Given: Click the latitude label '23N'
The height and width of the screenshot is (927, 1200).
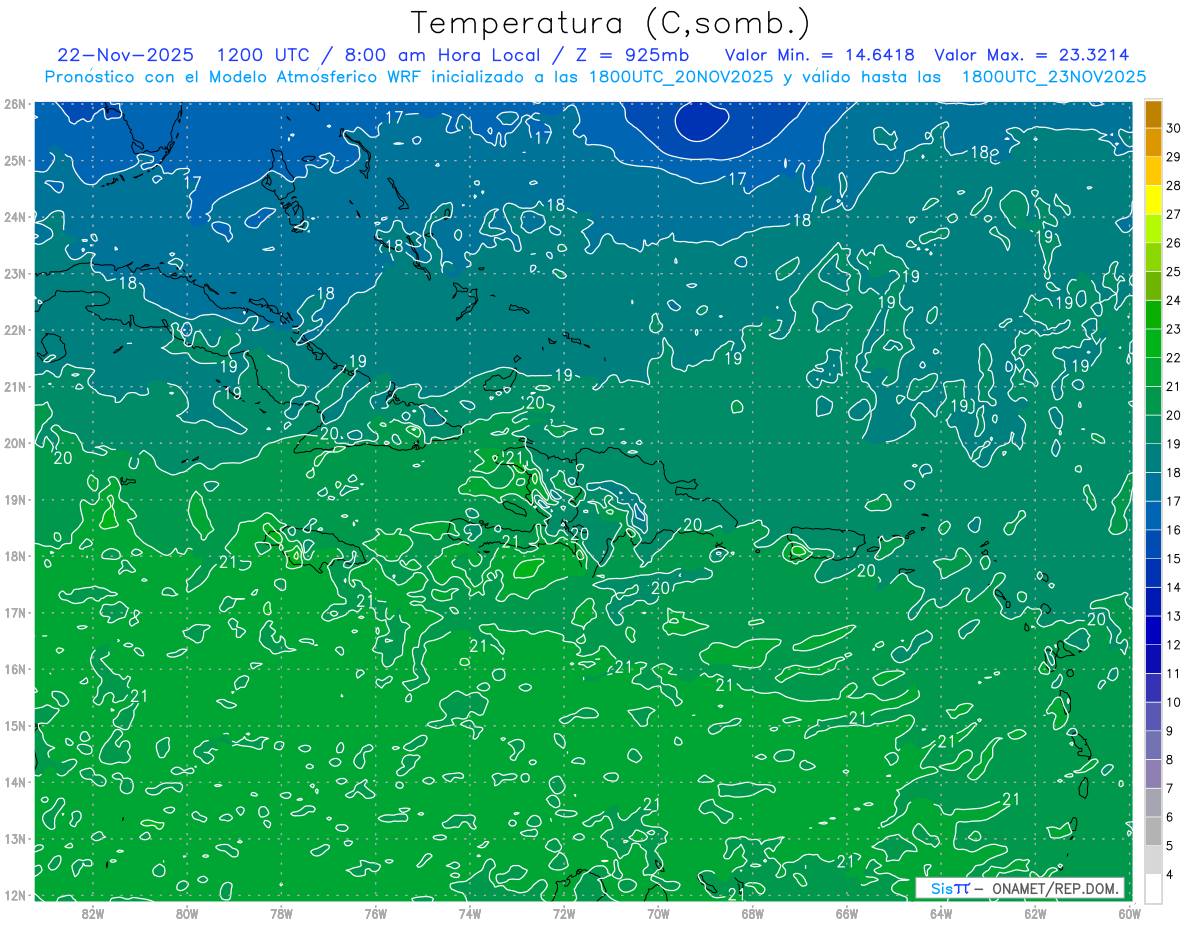Looking at the screenshot, I should (14, 273).
